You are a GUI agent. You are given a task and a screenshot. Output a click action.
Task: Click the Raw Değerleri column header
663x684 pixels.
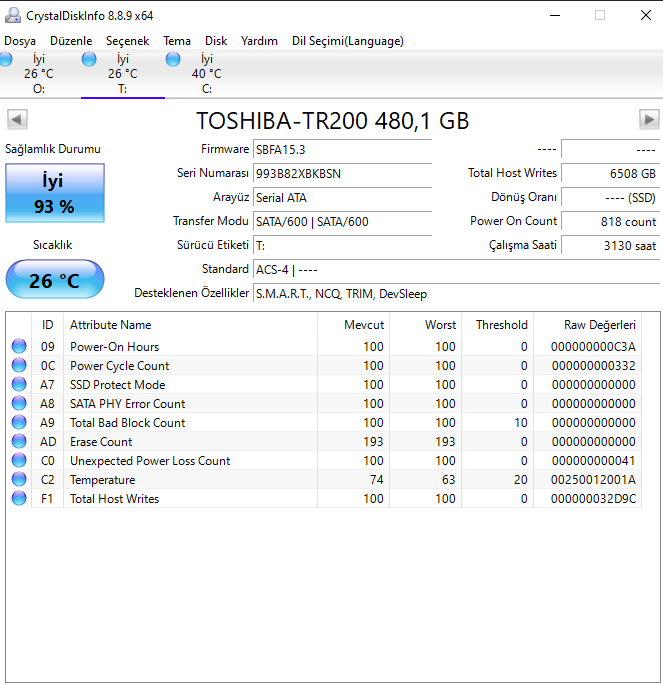[587, 325]
